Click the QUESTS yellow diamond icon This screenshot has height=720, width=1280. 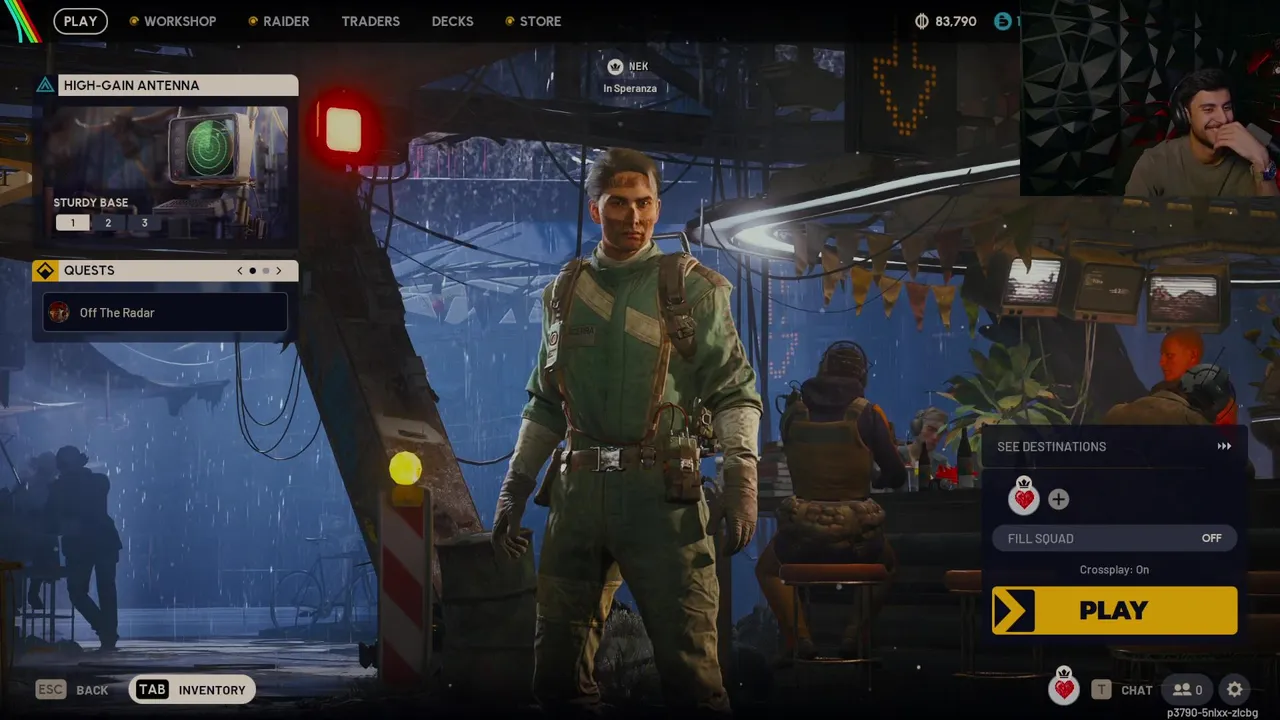[x=45, y=270]
